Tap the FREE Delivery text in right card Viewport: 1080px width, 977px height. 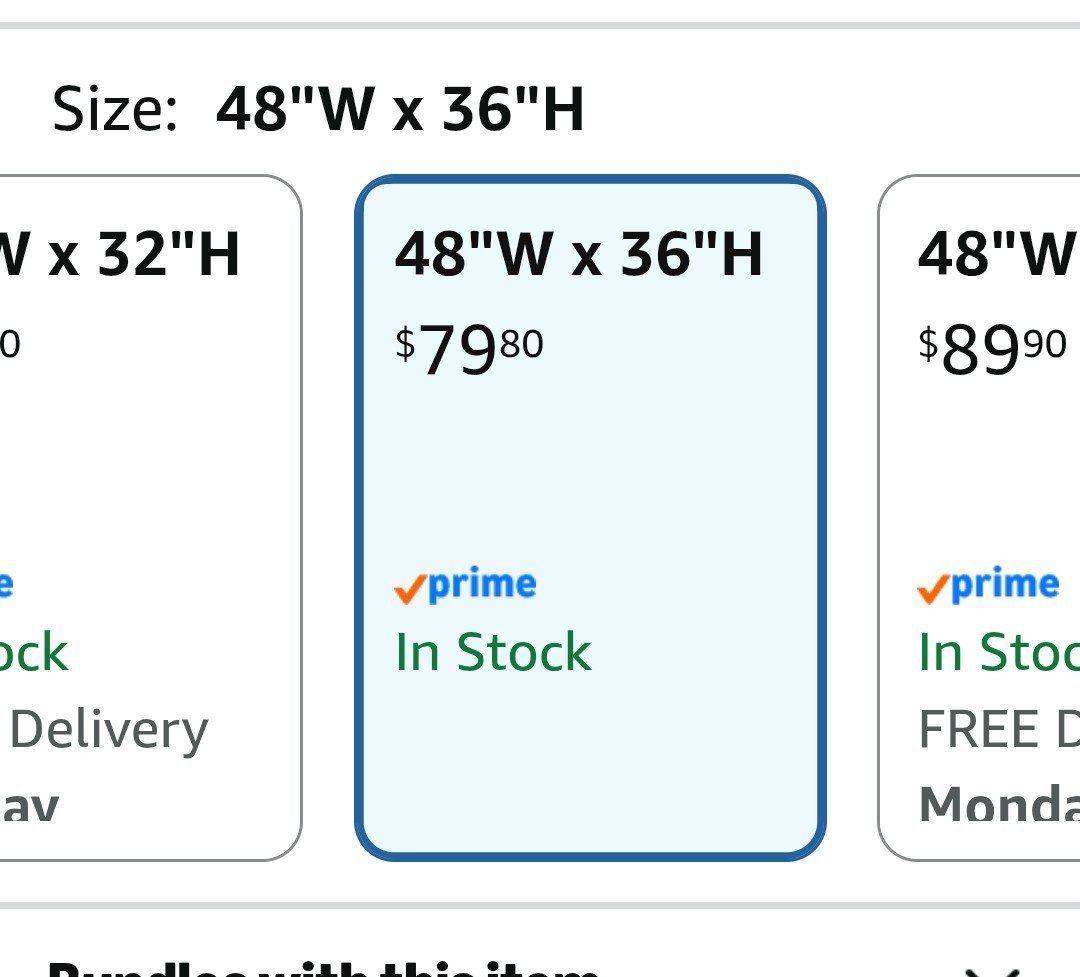(x=999, y=729)
